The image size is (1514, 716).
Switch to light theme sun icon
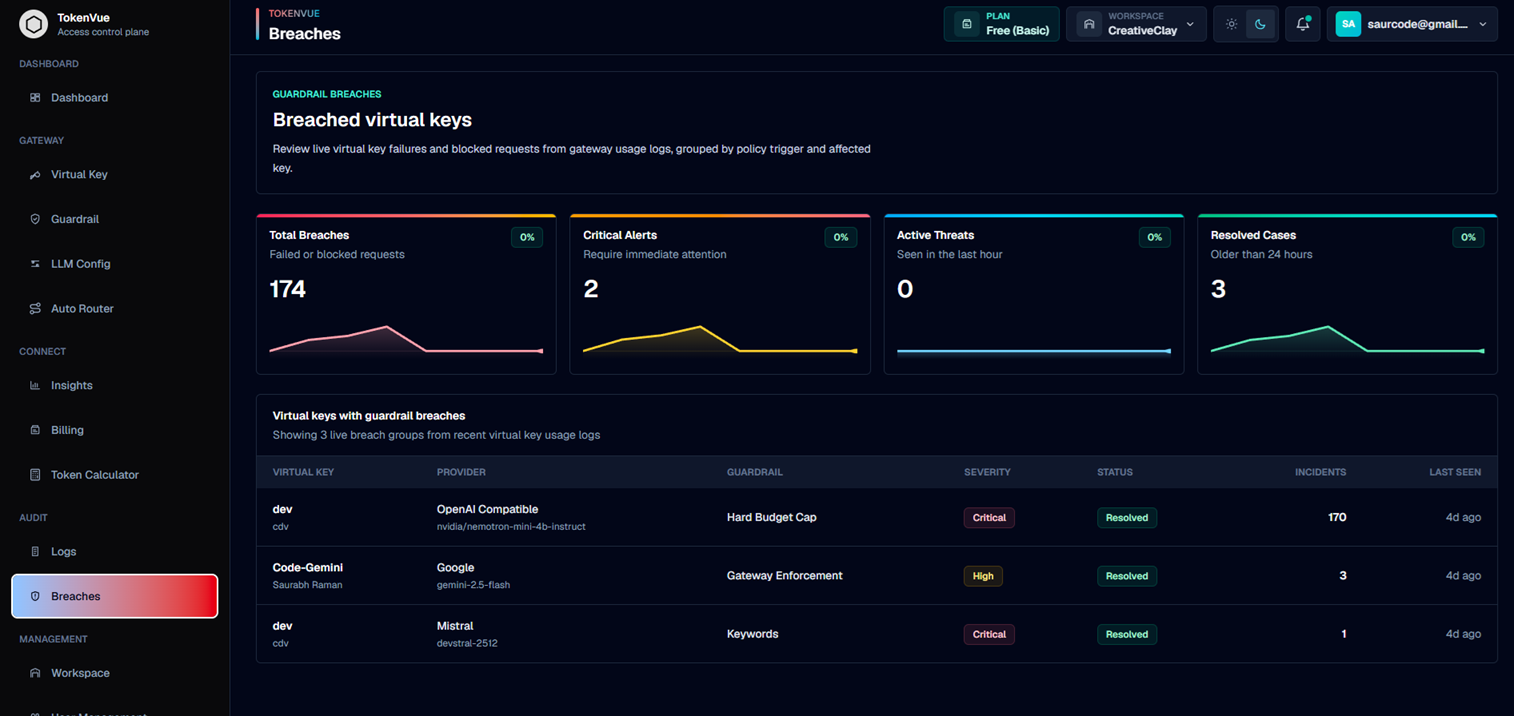(1231, 24)
